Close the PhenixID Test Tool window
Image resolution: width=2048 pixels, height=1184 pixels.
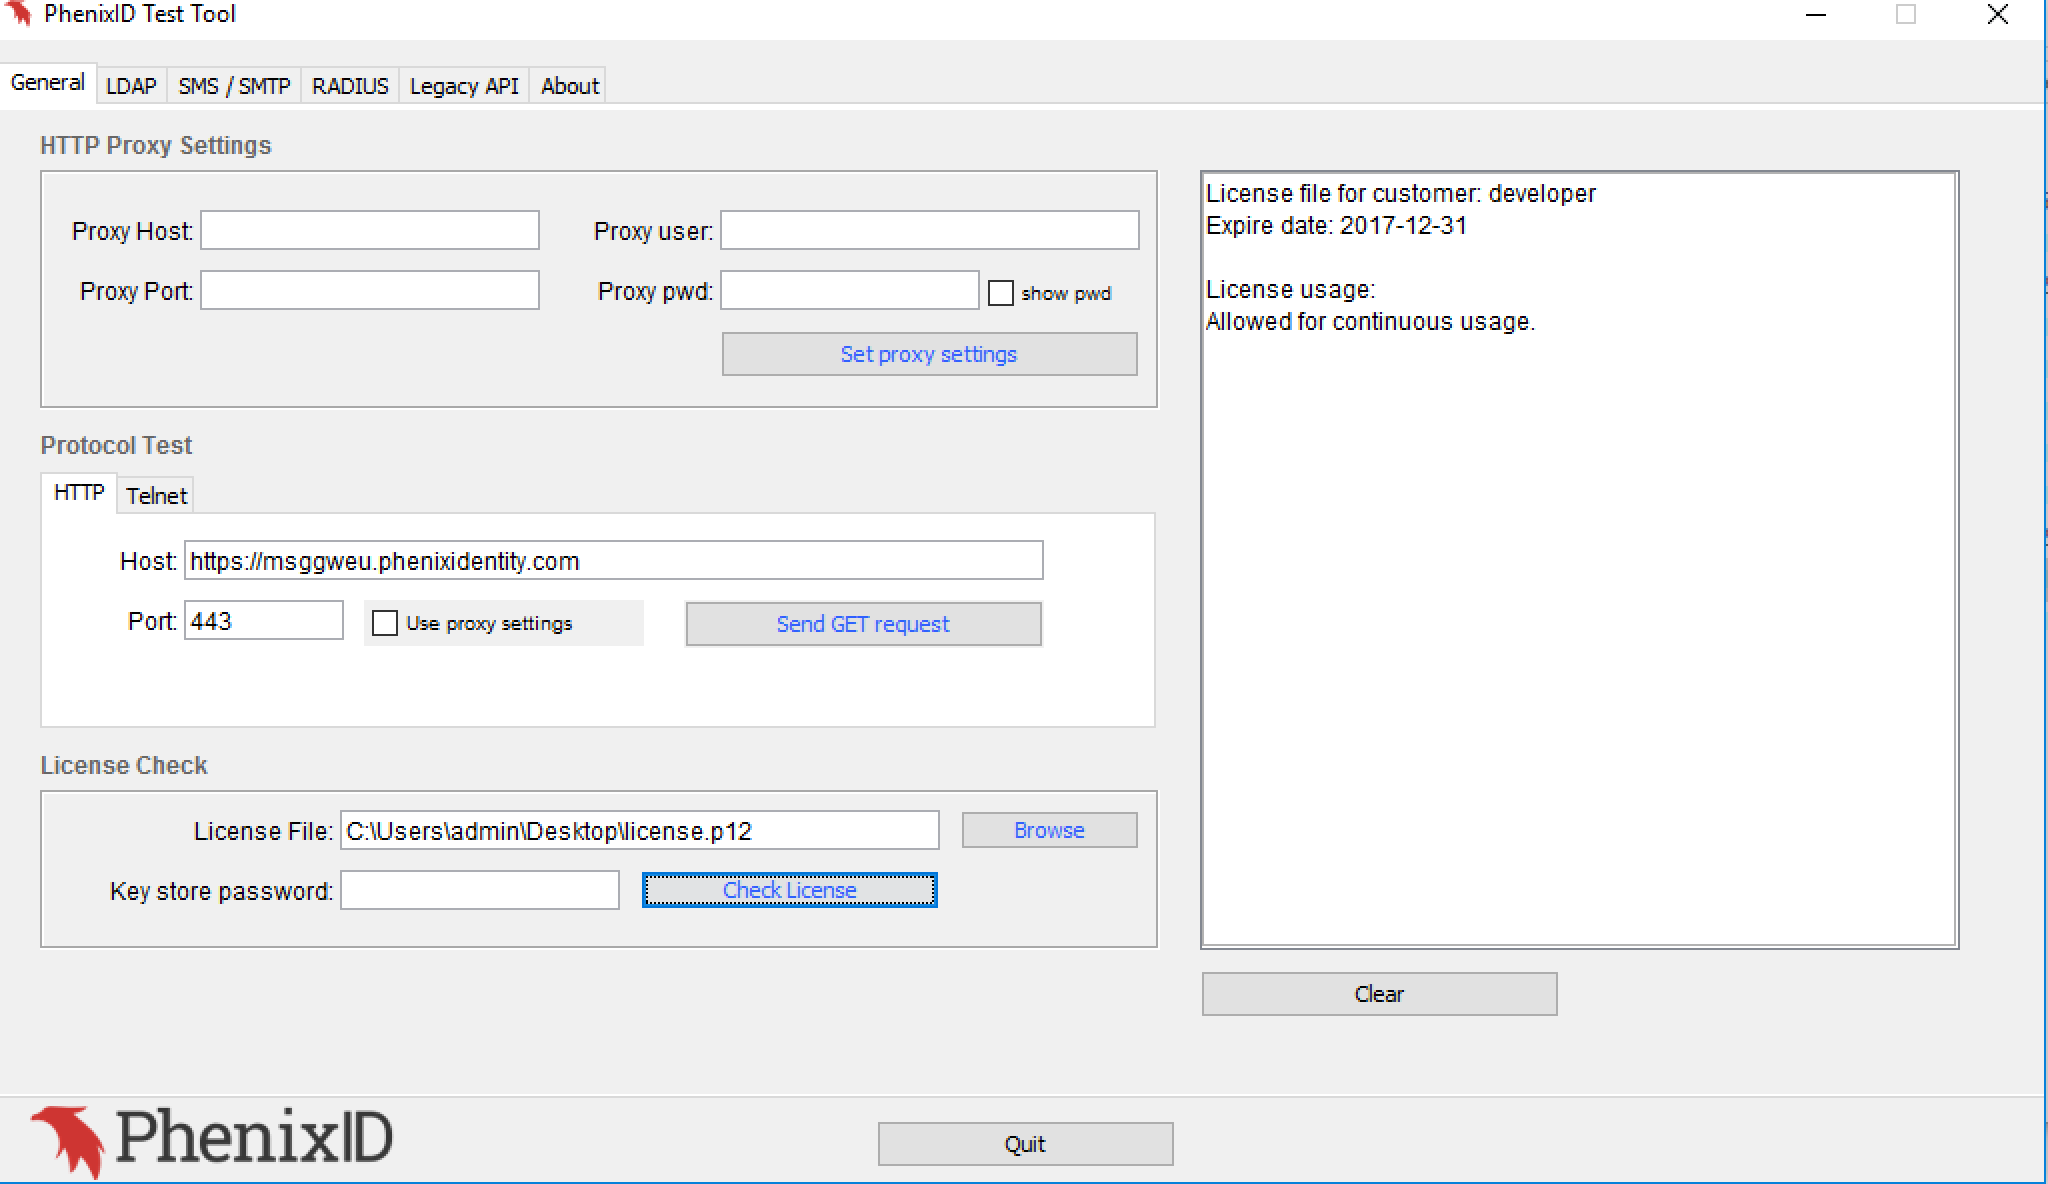click(1997, 15)
